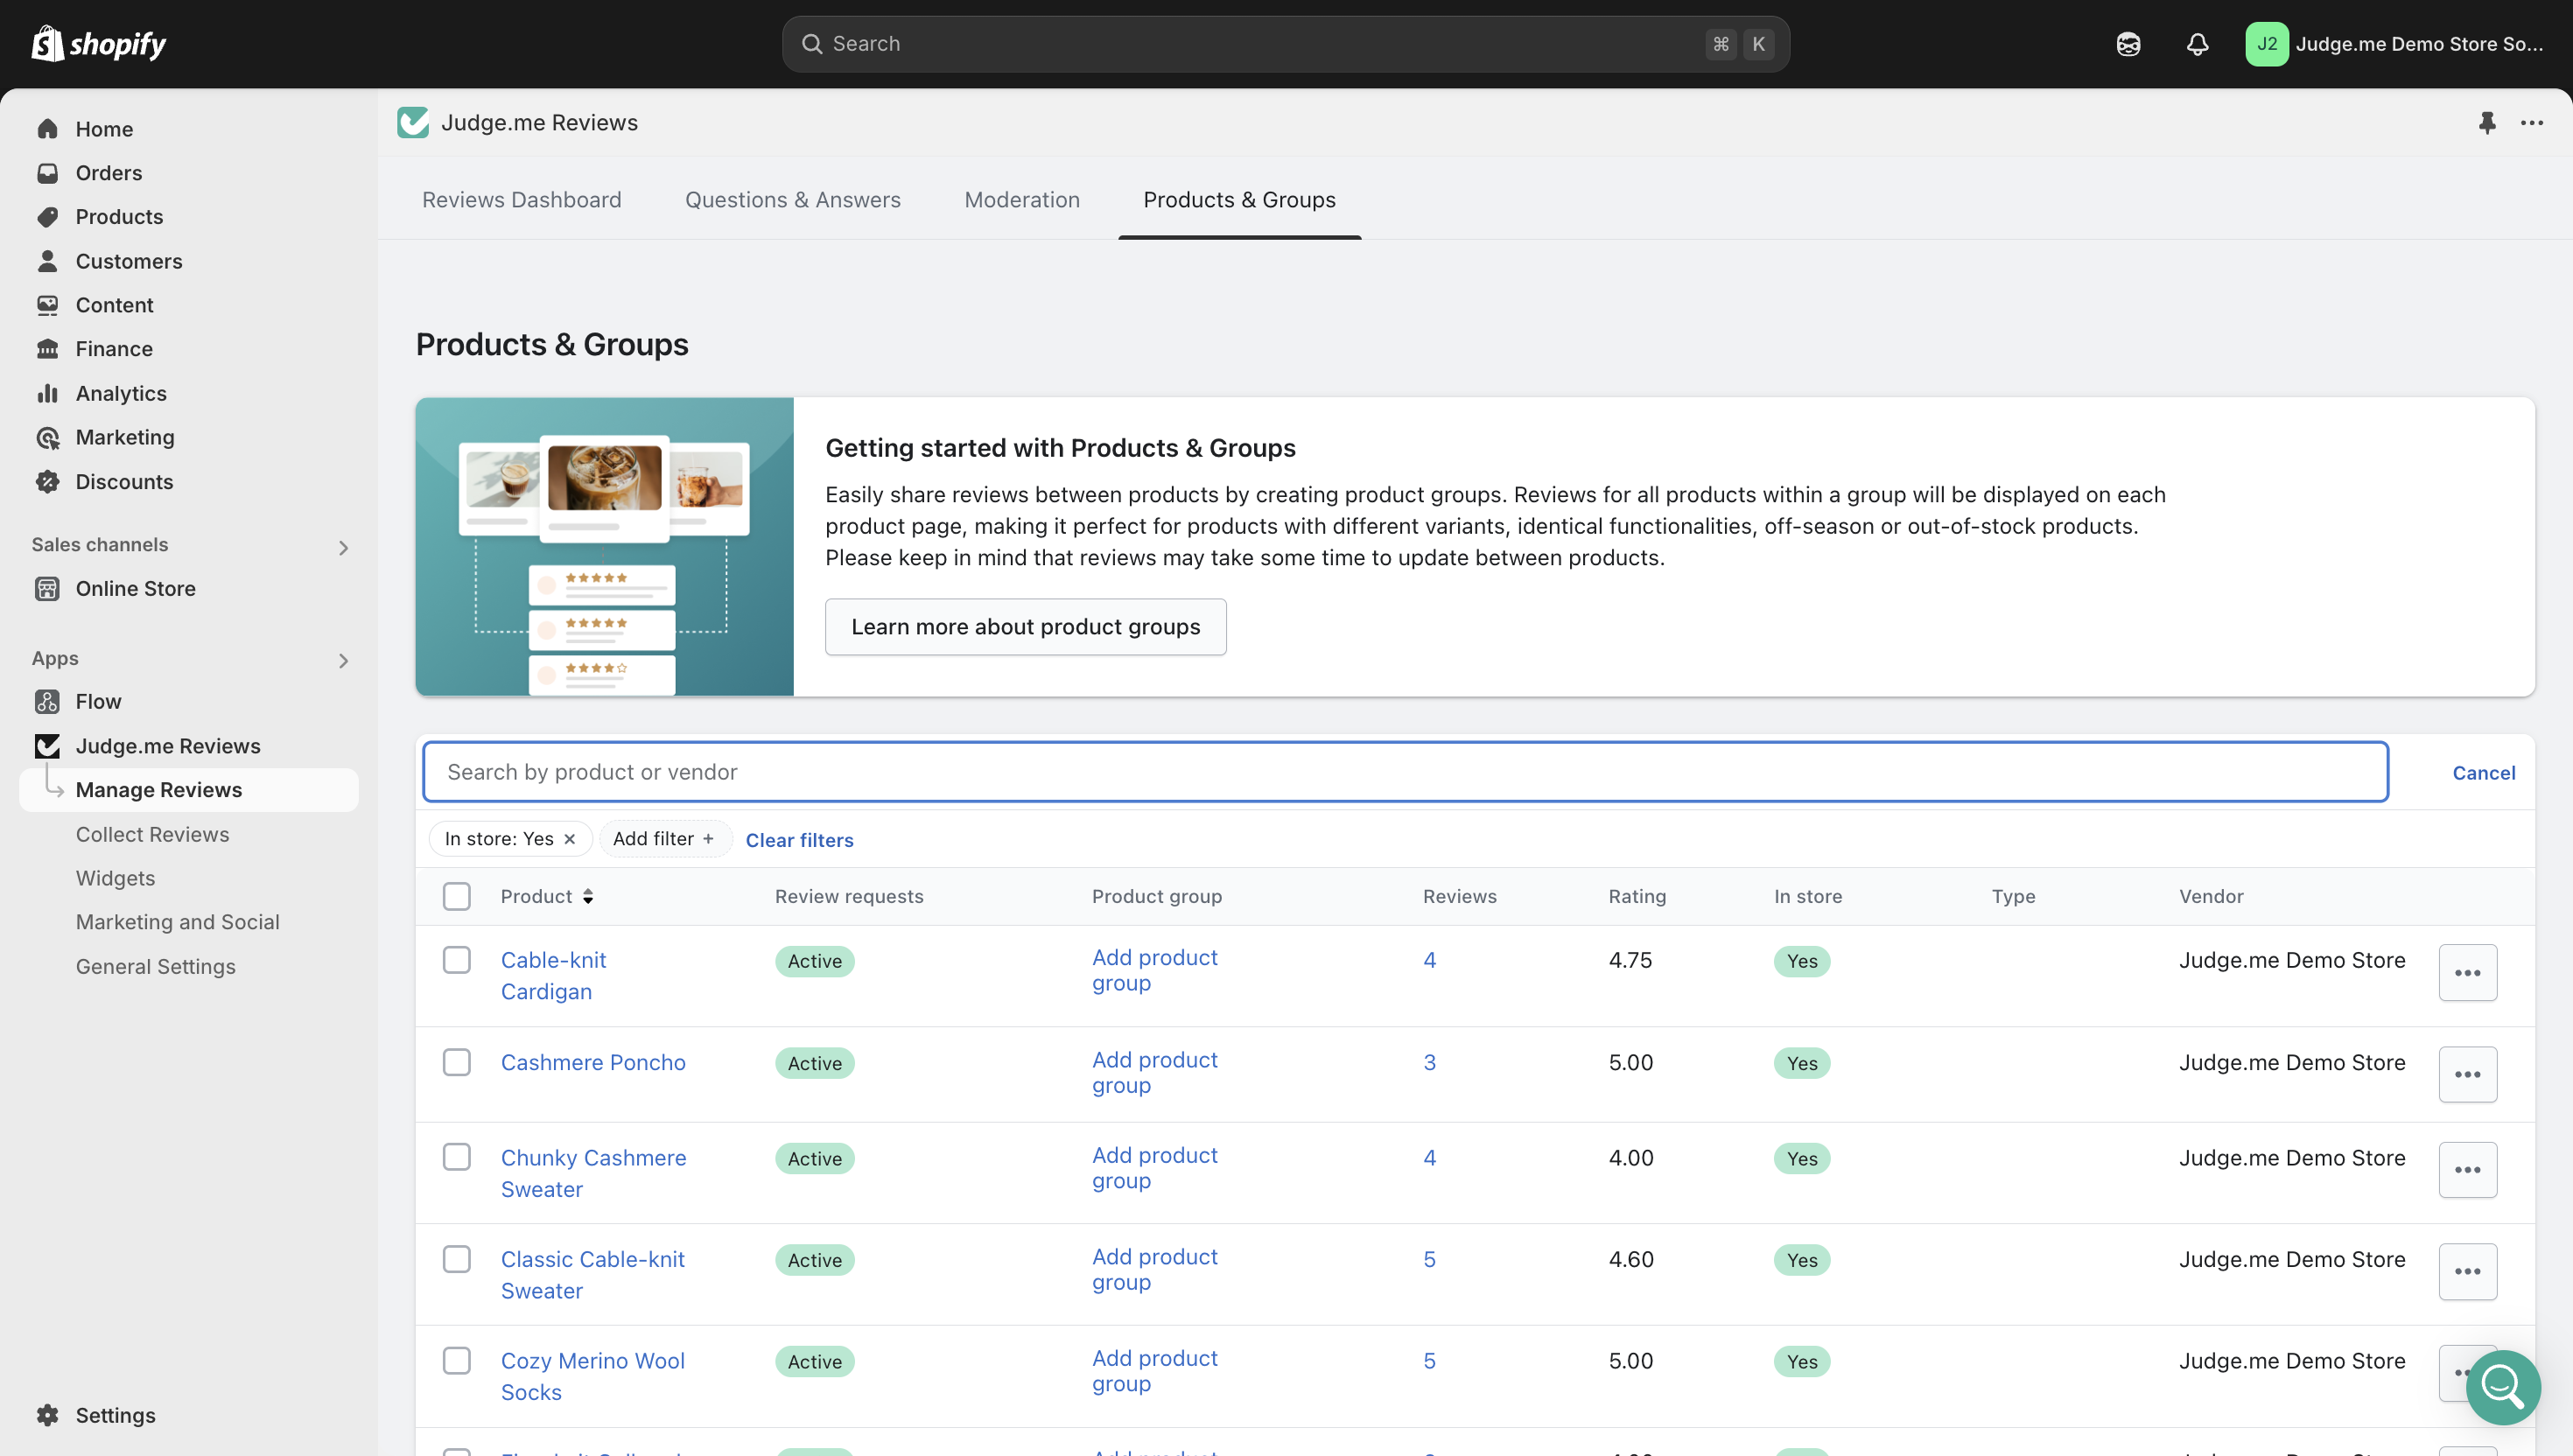2573x1456 pixels.
Task: Open Widgets in the sidebar
Action: click(x=115, y=878)
